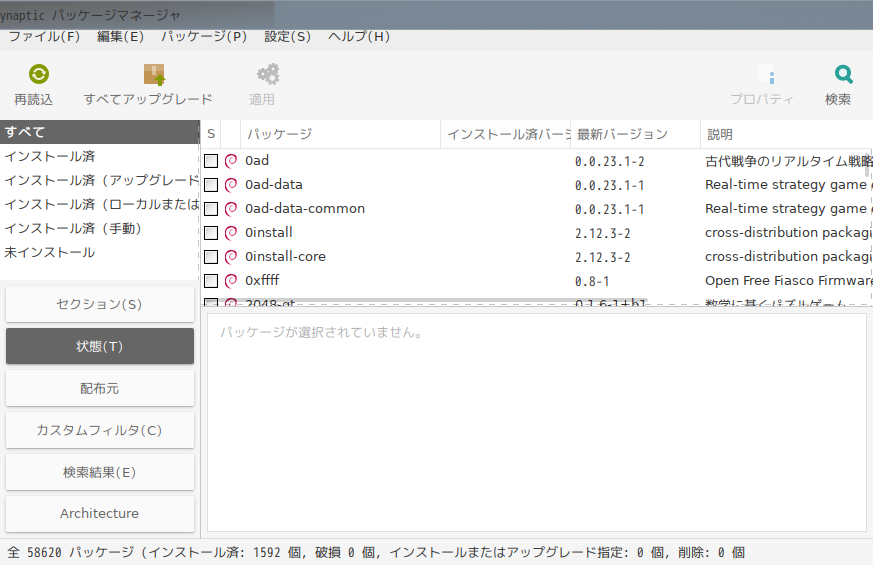
Task: Toggle the status checkbox for 0ad-data-common
Action: point(211,209)
